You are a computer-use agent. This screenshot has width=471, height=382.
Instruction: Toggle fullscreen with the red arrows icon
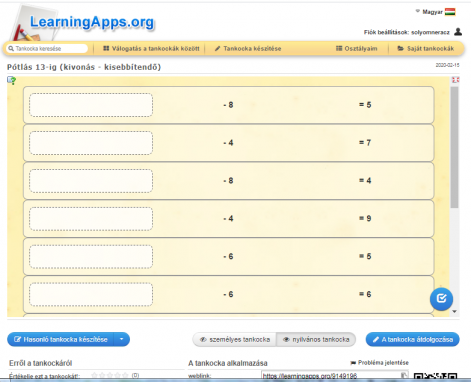click(x=455, y=80)
